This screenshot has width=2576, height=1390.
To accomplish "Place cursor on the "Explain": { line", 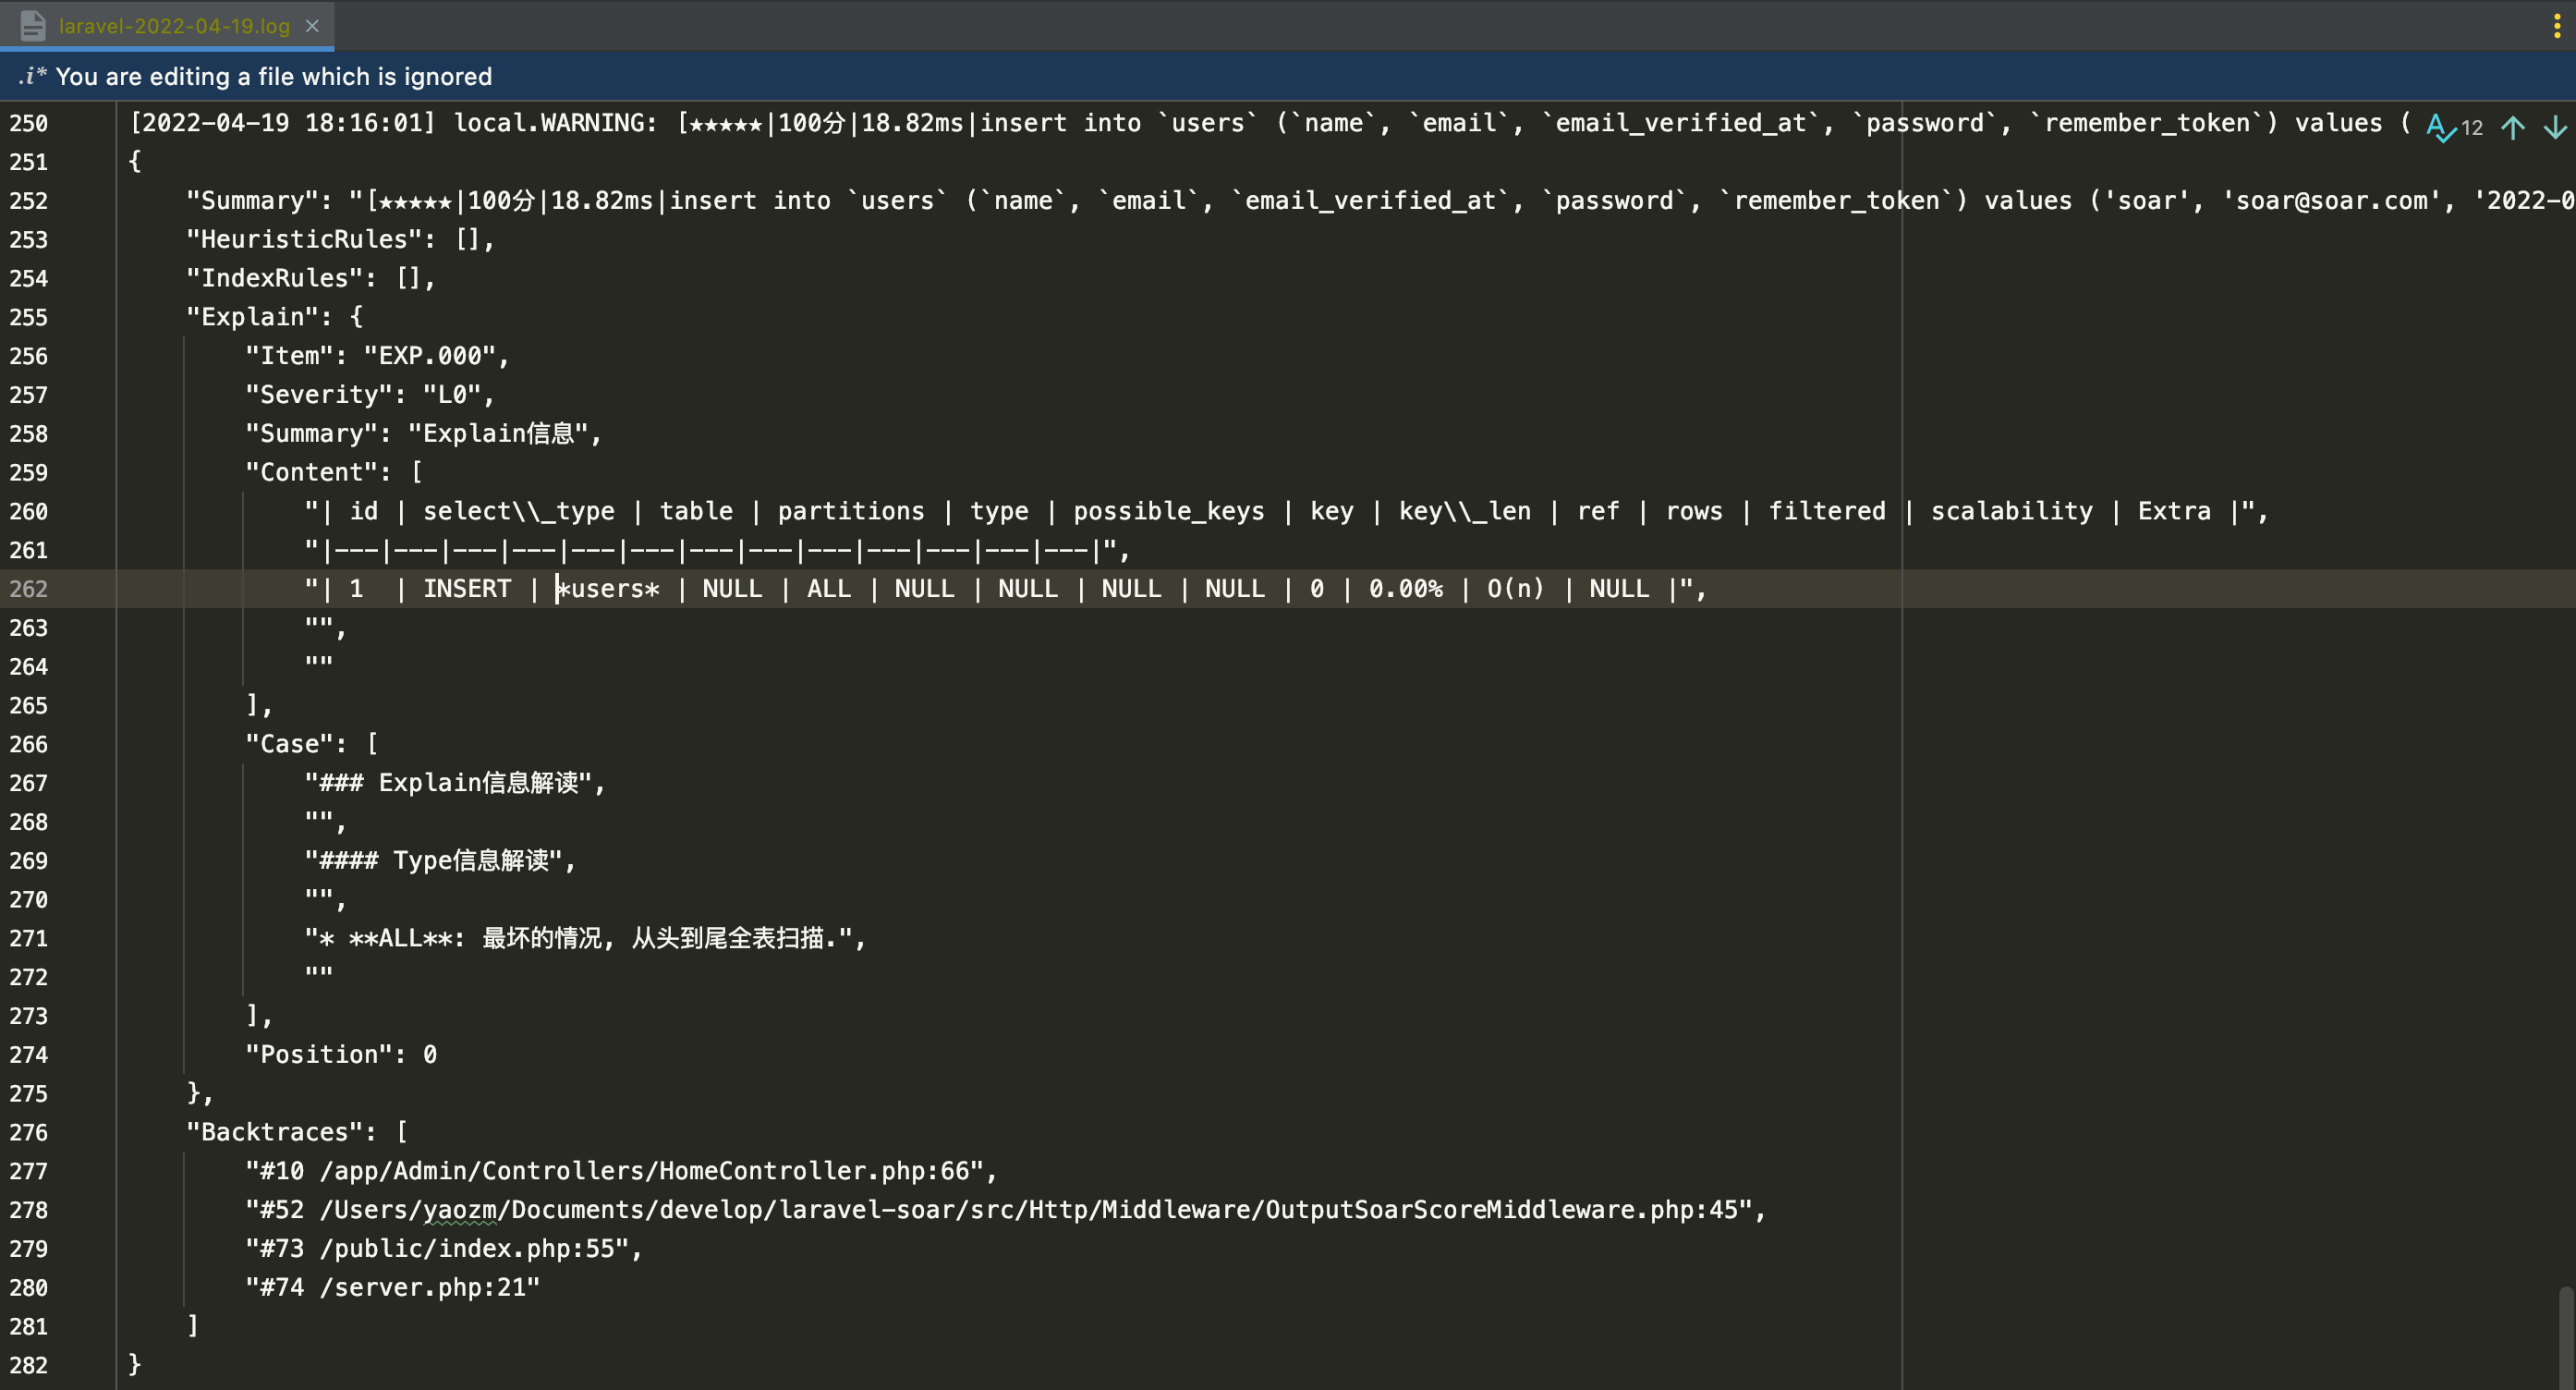I will (275, 317).
